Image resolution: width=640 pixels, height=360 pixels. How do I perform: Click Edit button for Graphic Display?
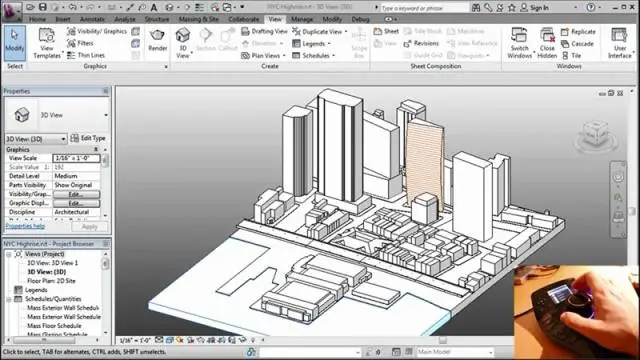(76, 203)
